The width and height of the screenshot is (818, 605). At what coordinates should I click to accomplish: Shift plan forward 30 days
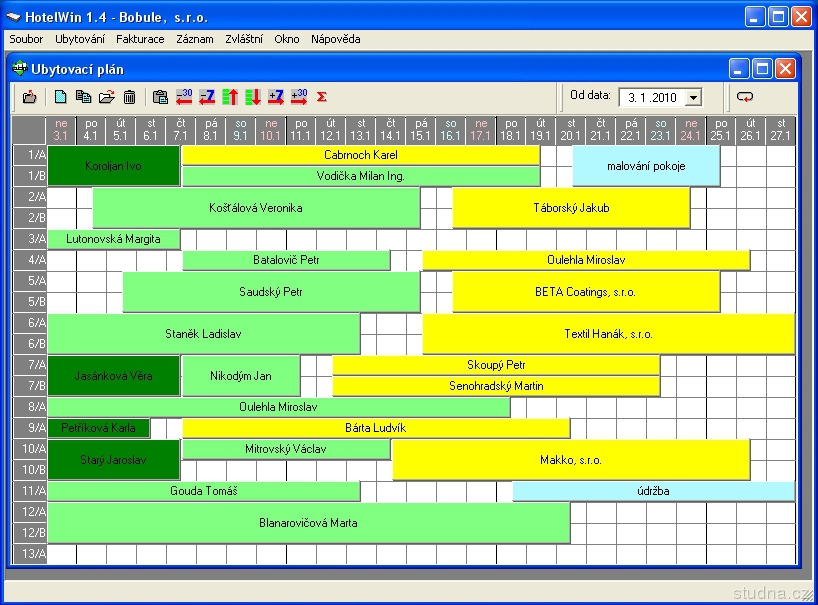(299, 97)
